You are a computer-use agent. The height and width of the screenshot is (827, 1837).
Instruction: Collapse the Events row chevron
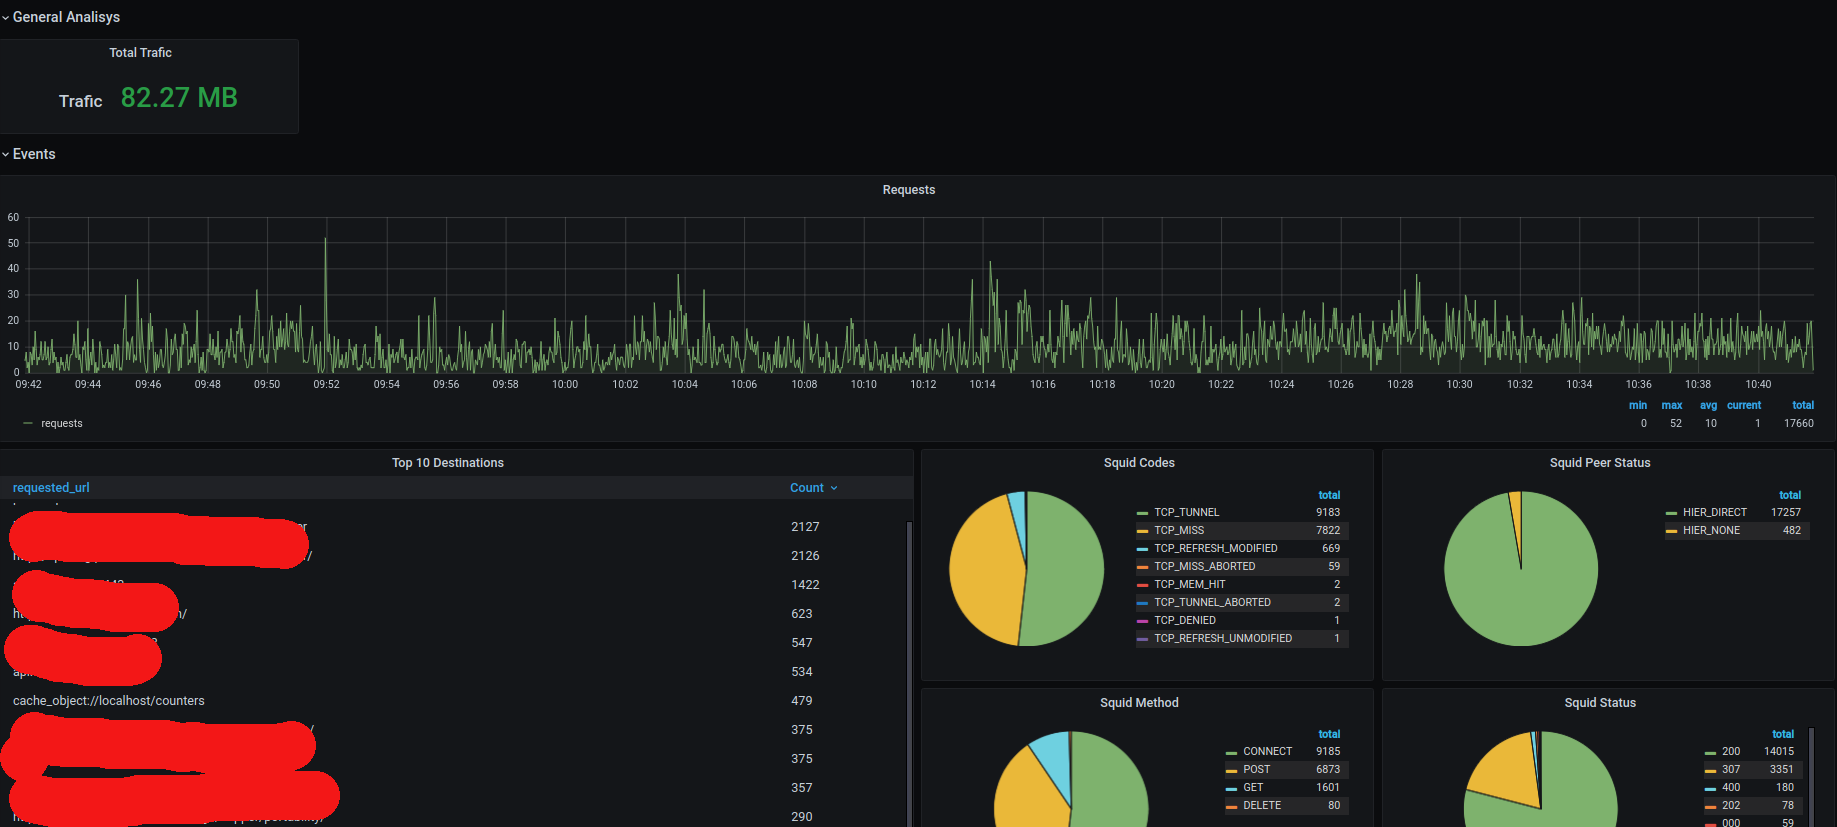6,155
